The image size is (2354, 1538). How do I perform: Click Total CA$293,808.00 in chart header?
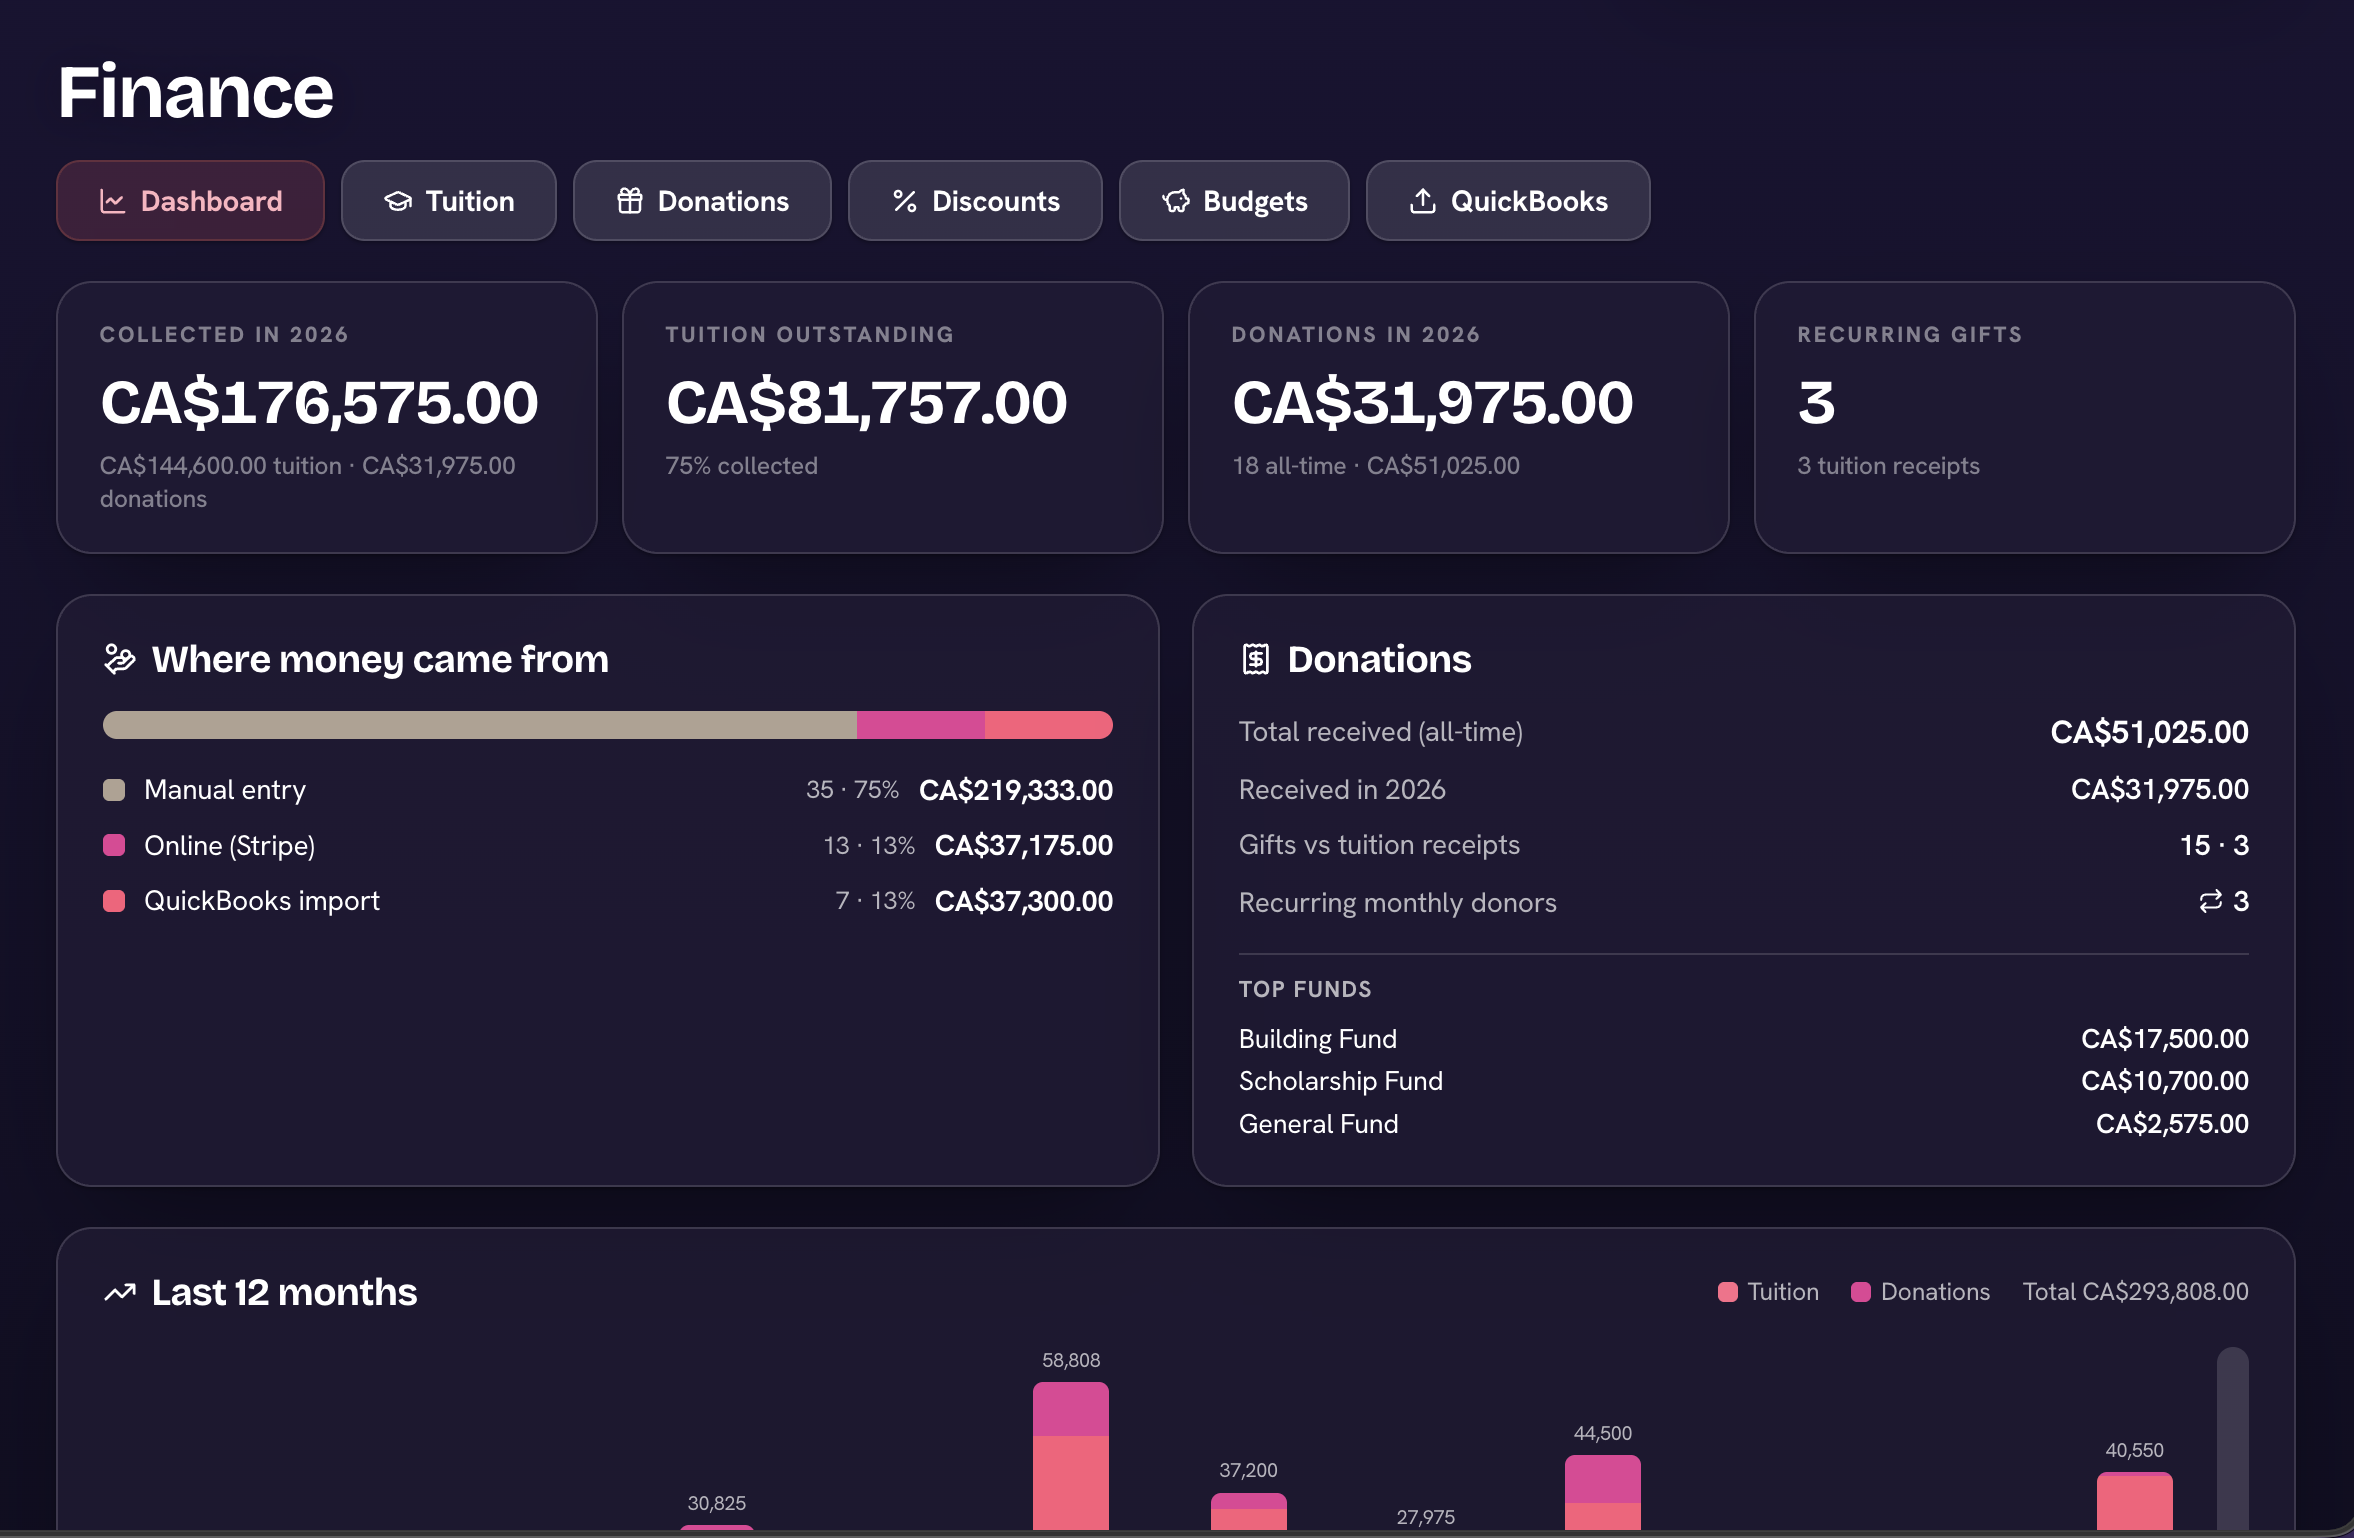[x=2136, y=1292]
